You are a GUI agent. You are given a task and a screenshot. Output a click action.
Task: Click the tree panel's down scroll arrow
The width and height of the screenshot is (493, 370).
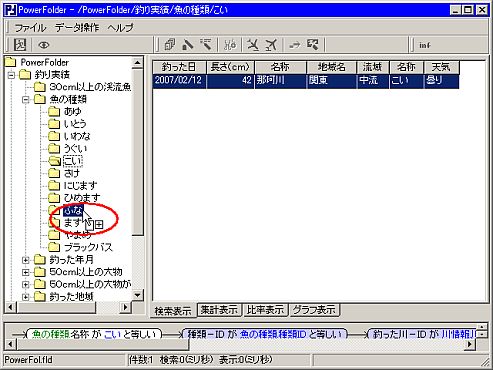click(137, 295)
